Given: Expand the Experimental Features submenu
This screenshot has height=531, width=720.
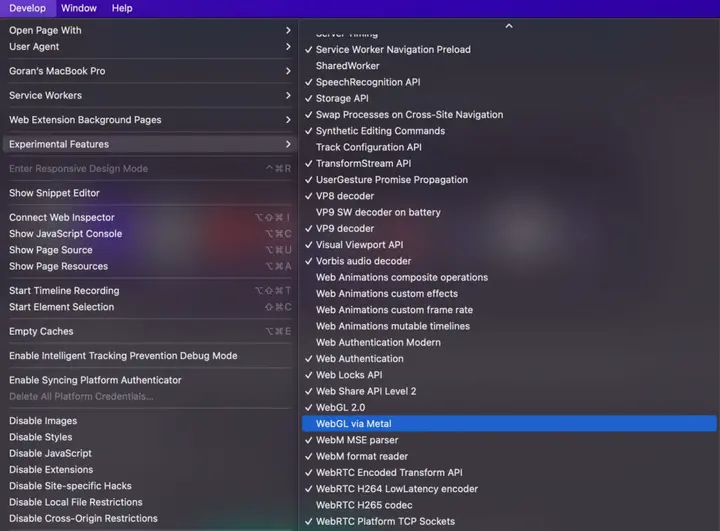Looking at the screenshot, I should [x=150, y=144].
